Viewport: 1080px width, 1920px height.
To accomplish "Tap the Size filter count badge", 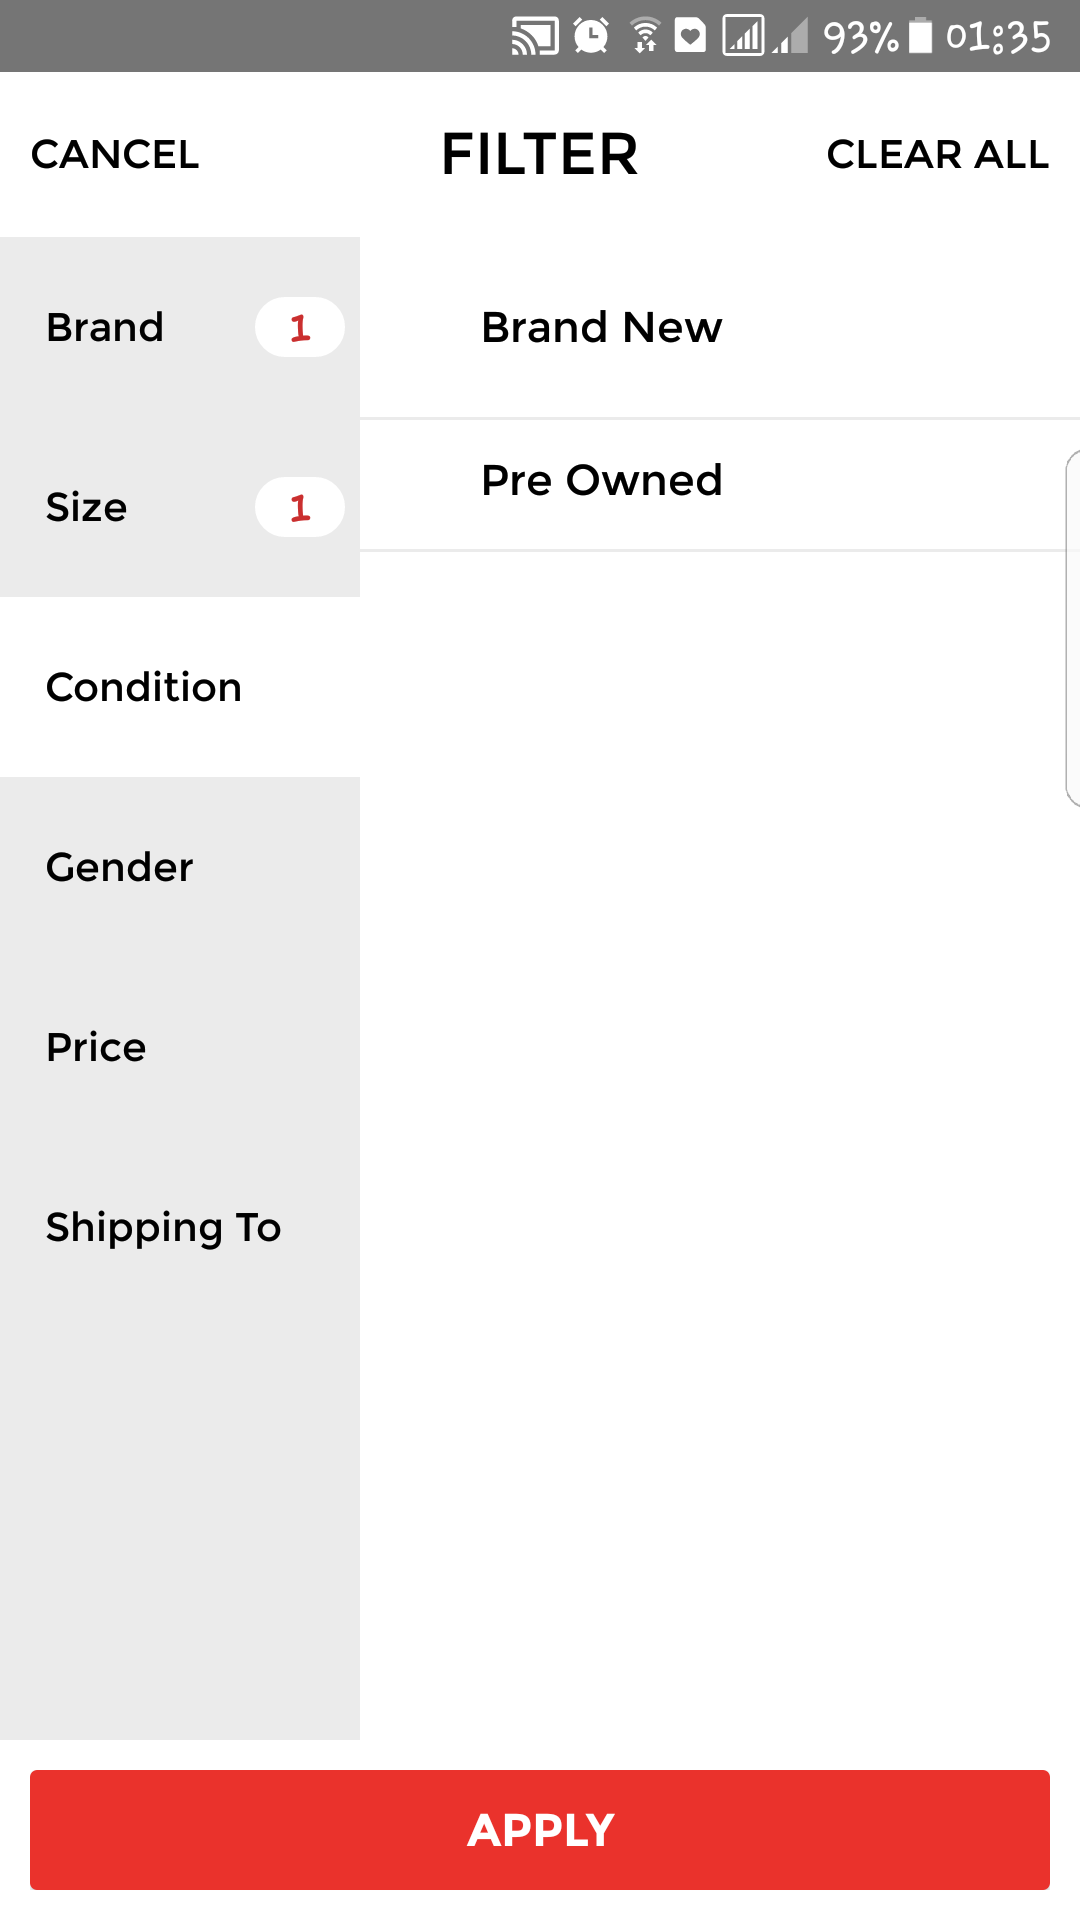I will point(300,508).
